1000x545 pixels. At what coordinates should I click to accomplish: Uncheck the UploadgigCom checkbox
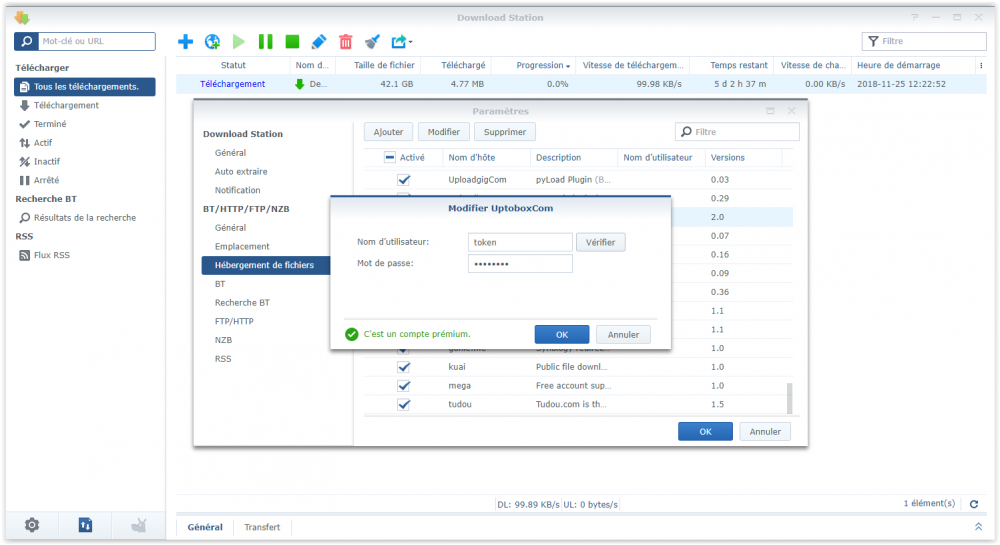404,180
